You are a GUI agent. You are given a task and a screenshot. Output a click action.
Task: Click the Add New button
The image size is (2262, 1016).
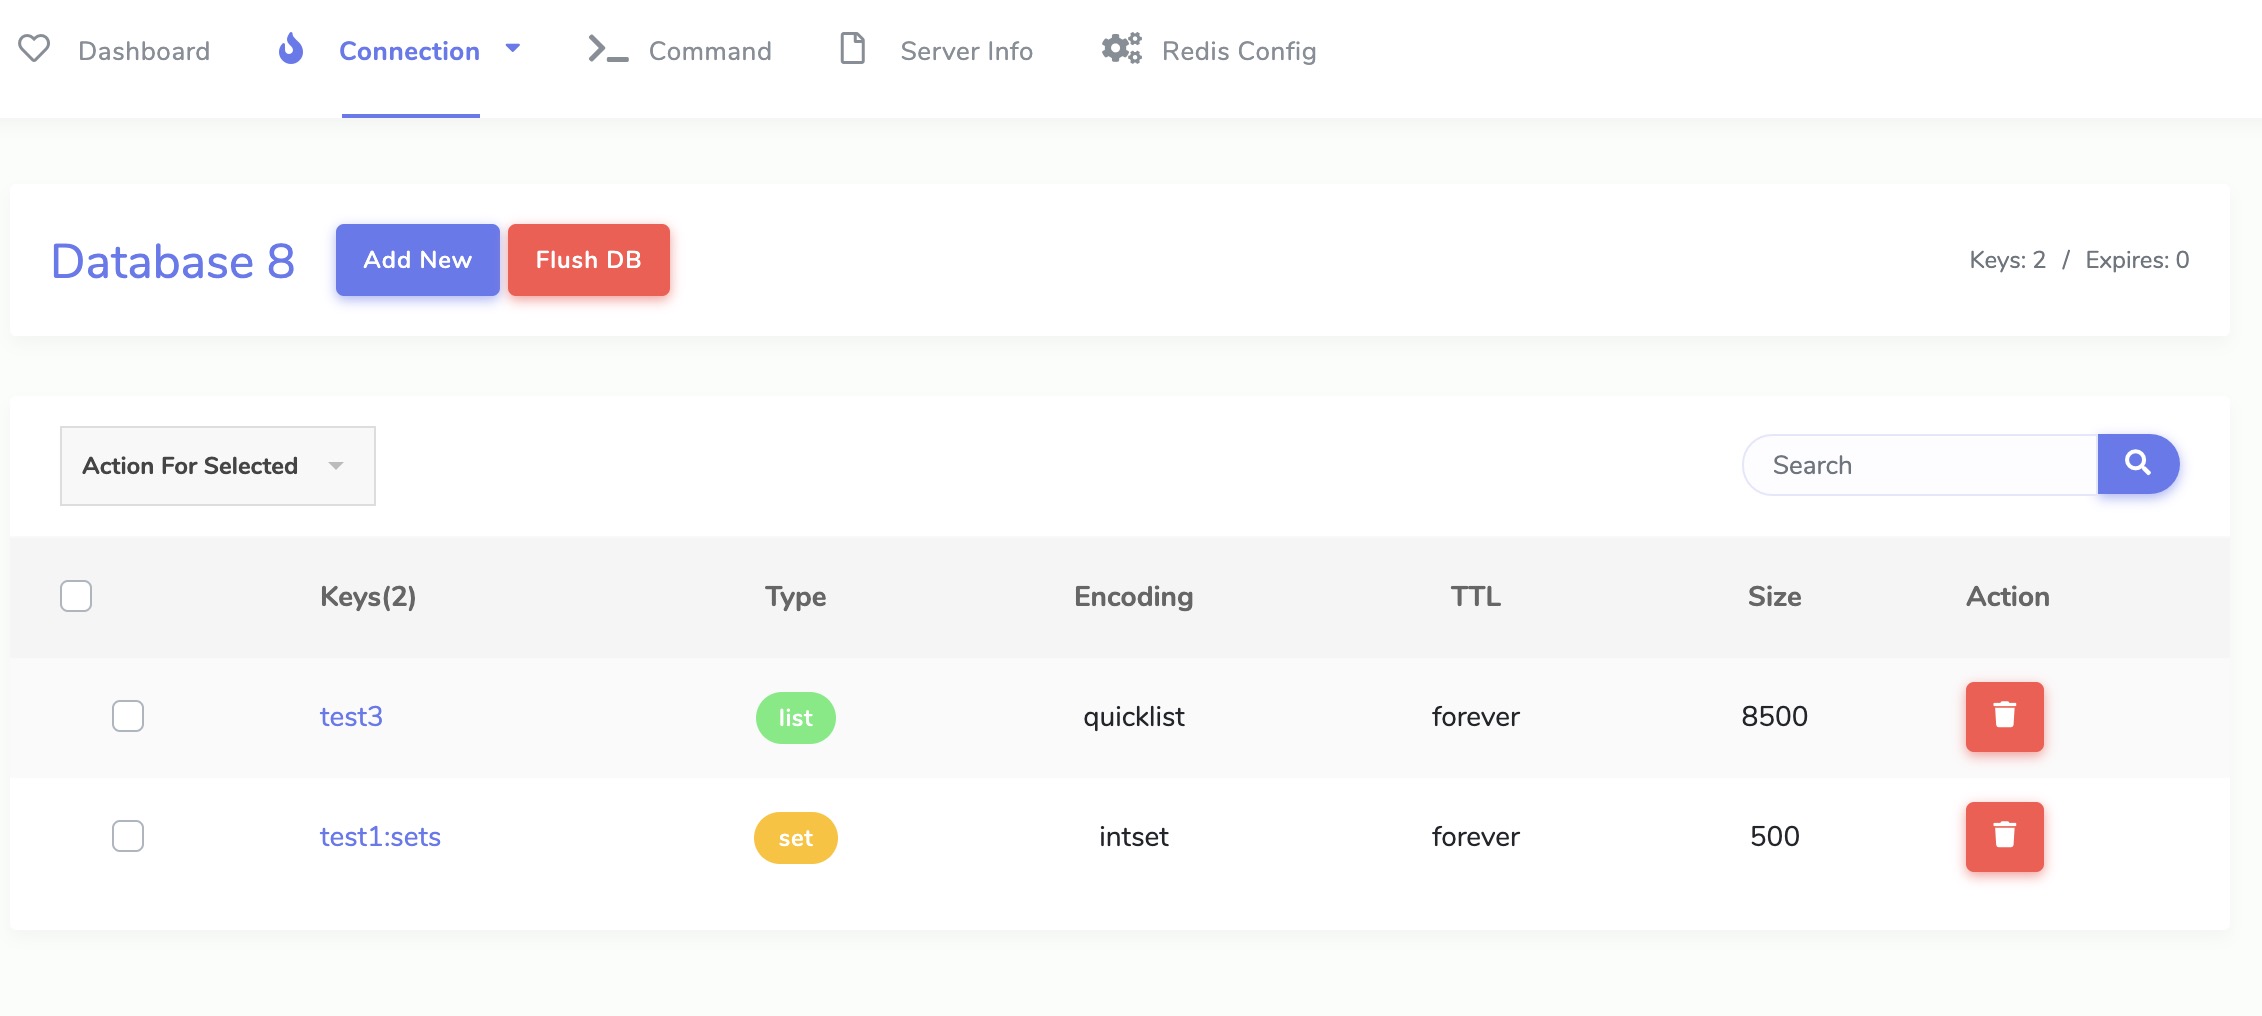[x=418, y=260]
